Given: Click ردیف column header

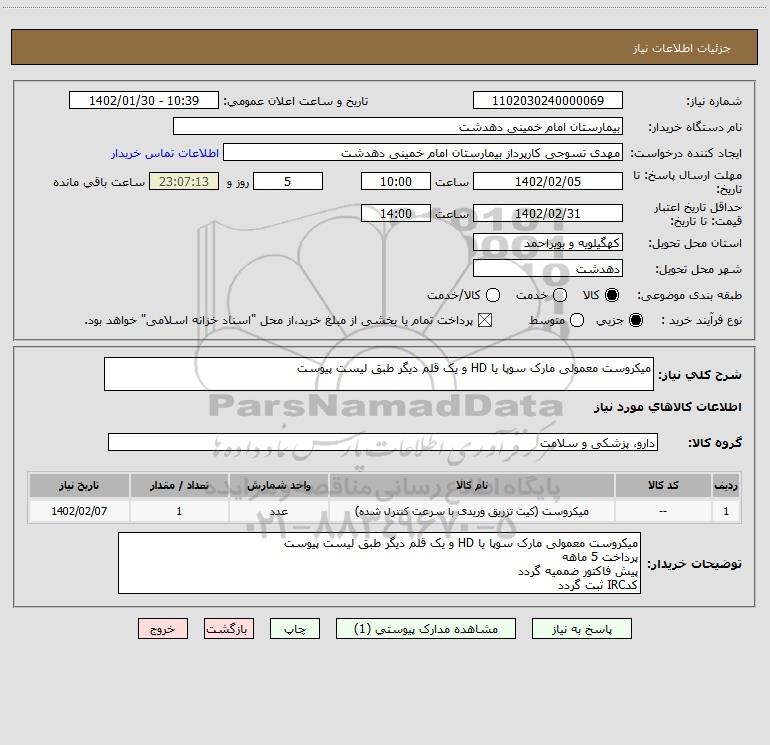Looking at the screenshot, I should click(726, 486).
